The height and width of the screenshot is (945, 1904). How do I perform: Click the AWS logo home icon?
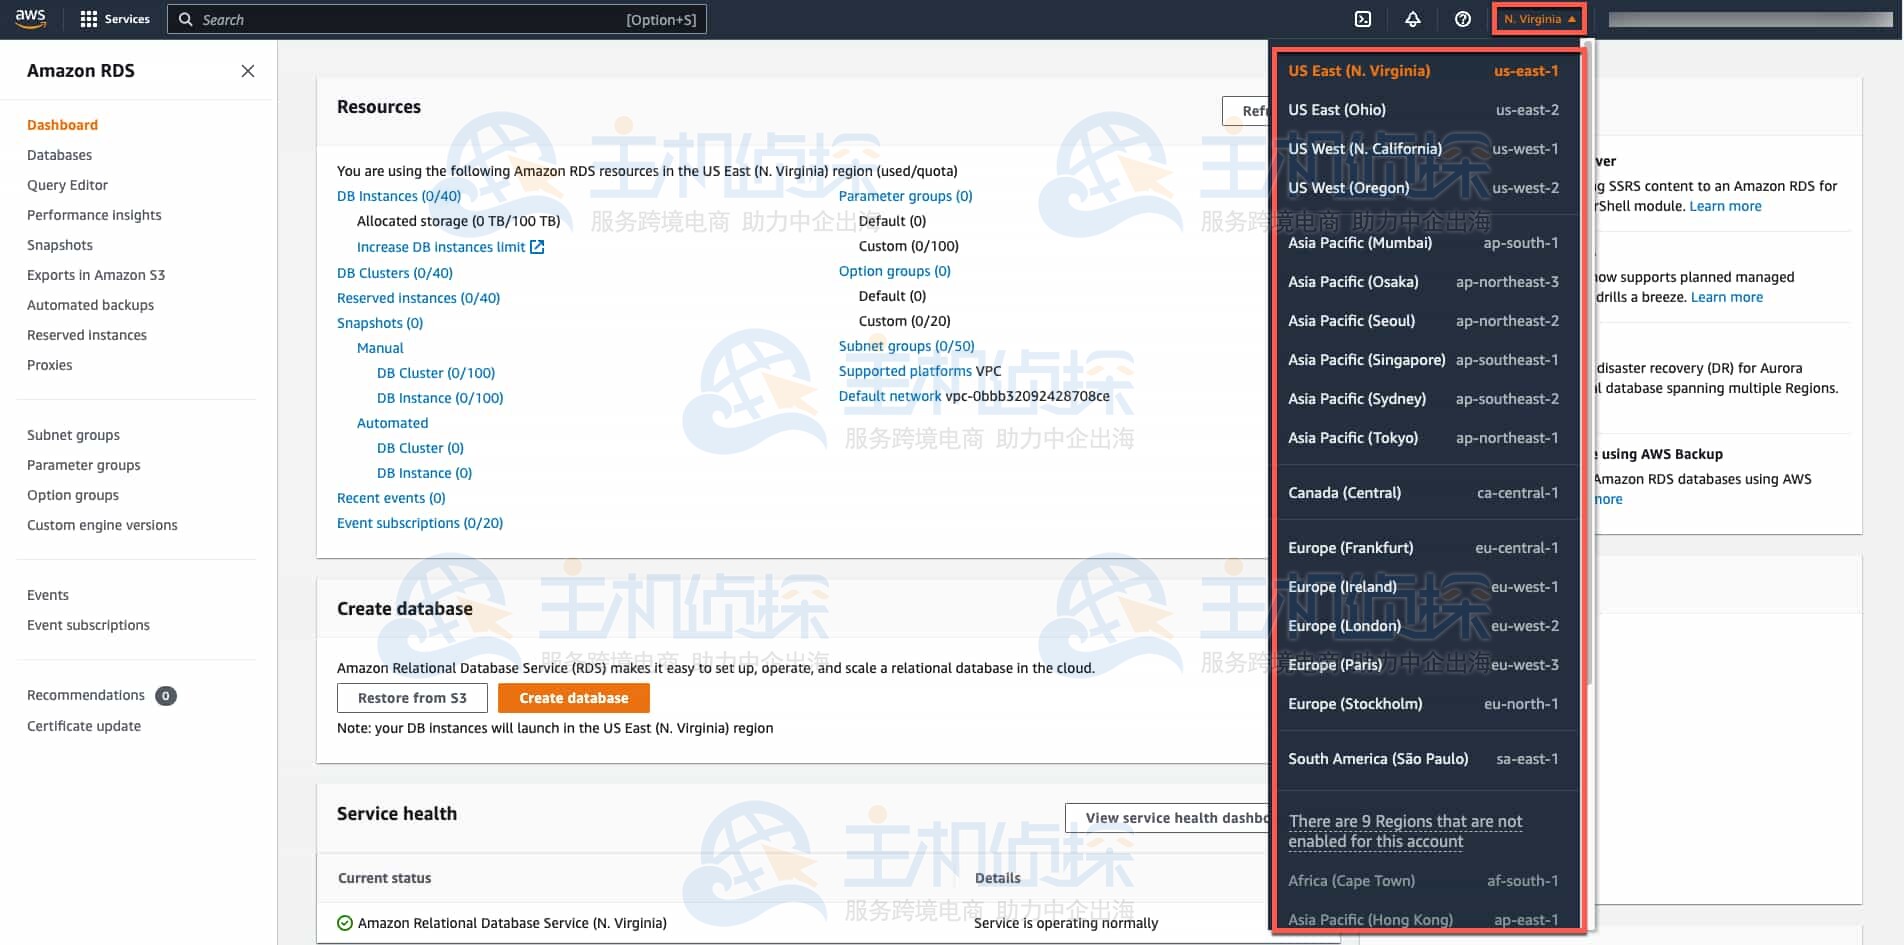pyautogui.click(x=30, y=19)
